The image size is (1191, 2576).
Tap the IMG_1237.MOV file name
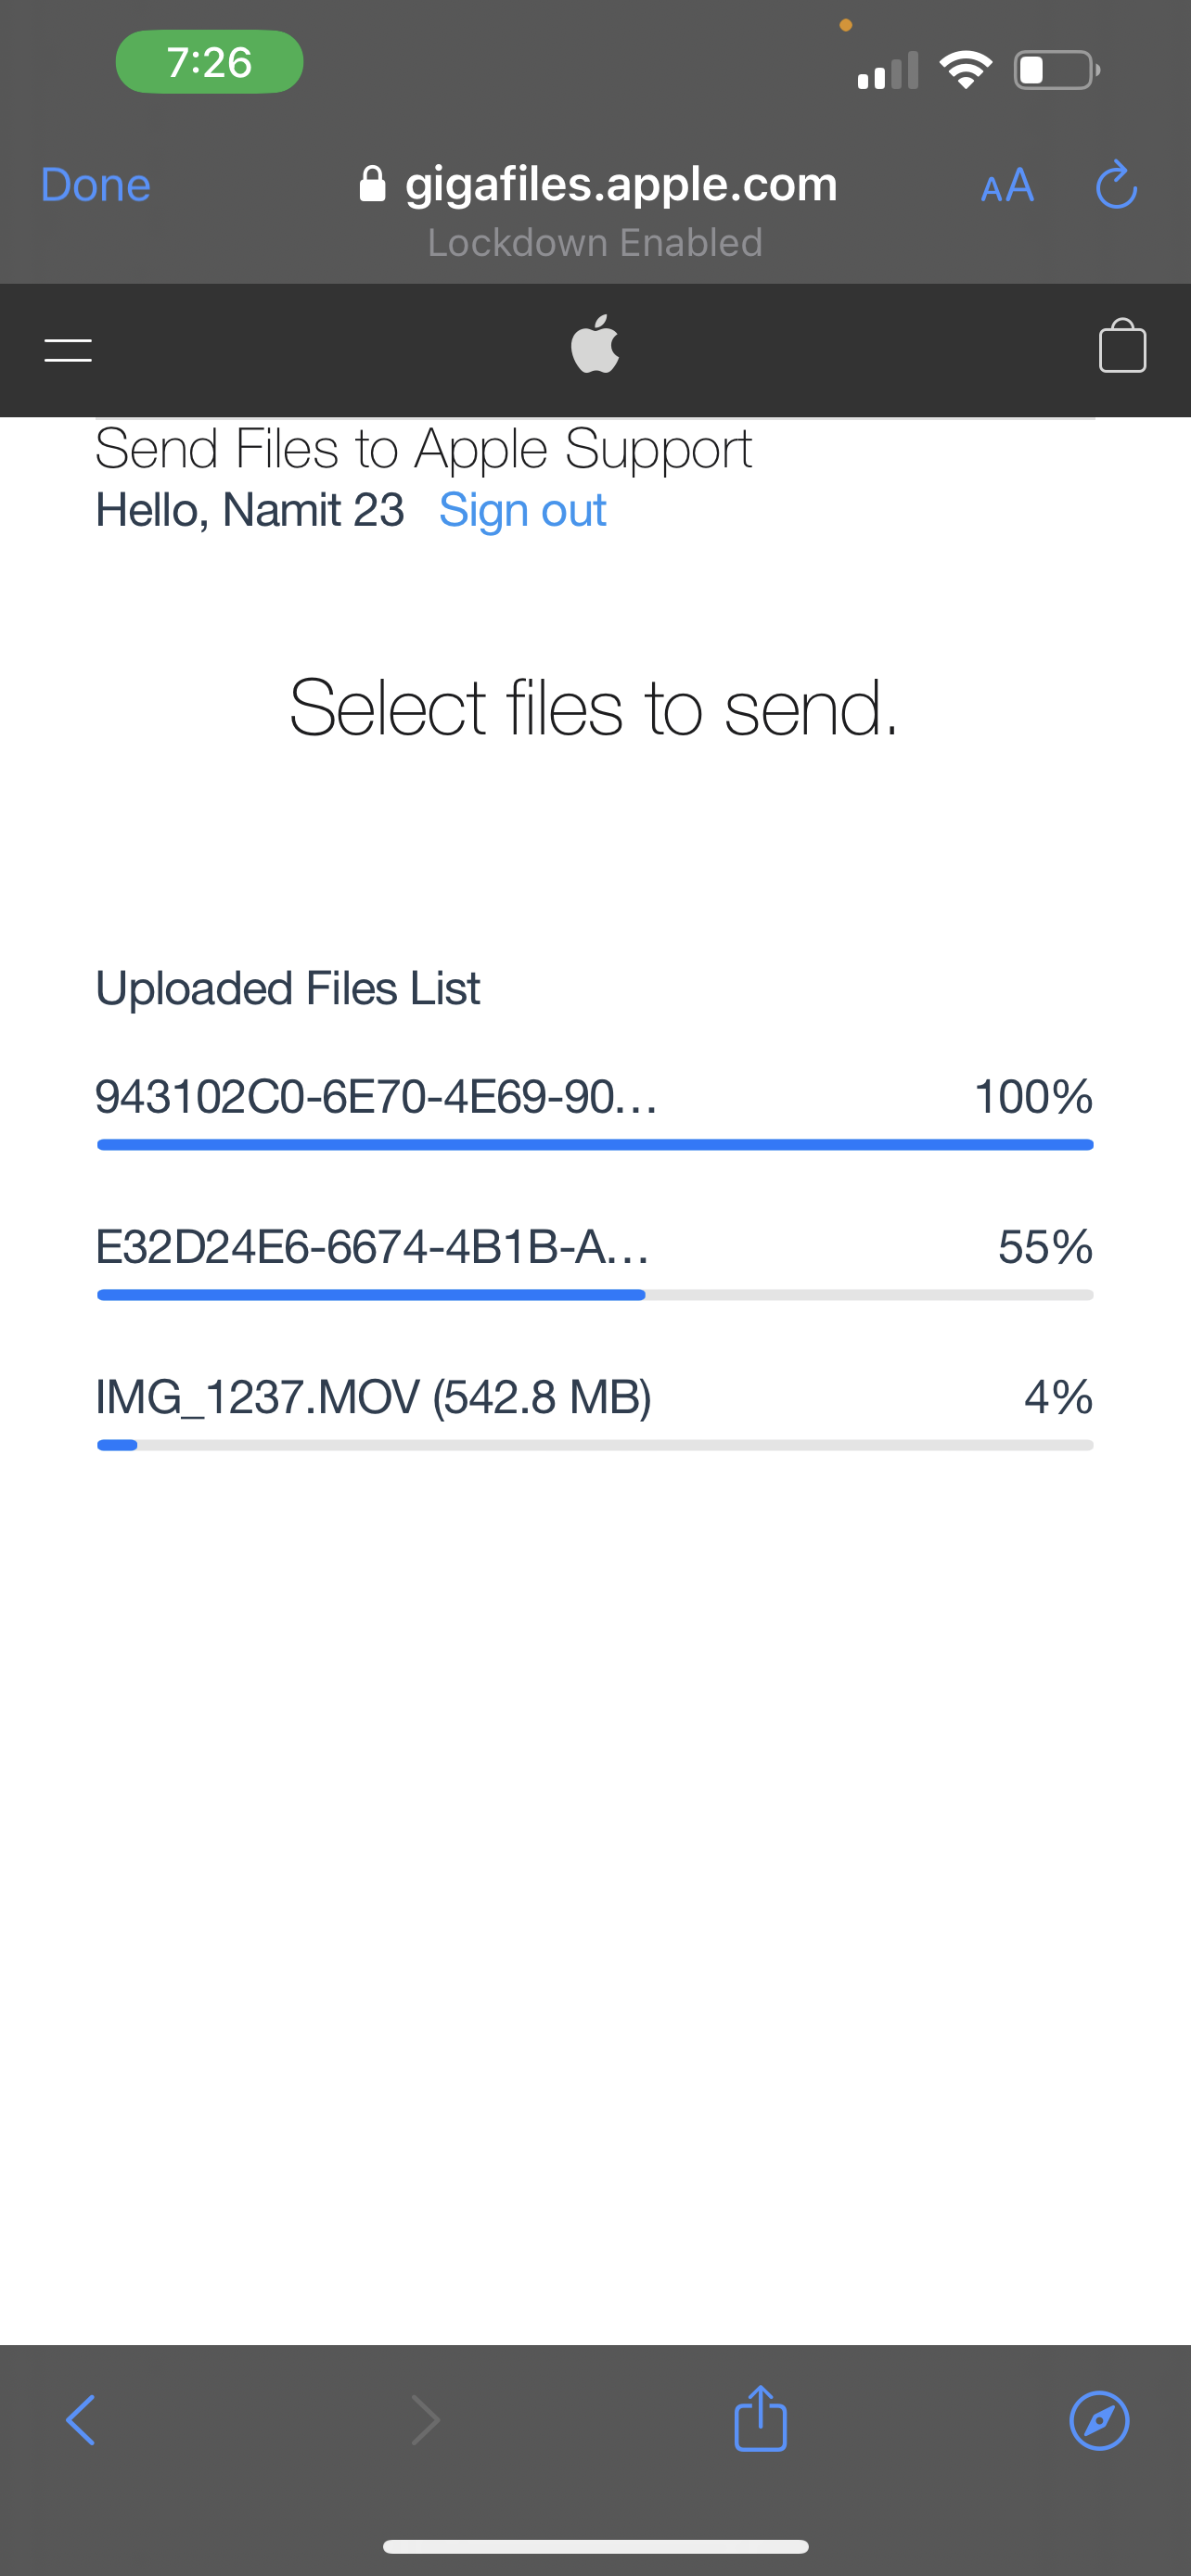click(x=373, y=1397)
